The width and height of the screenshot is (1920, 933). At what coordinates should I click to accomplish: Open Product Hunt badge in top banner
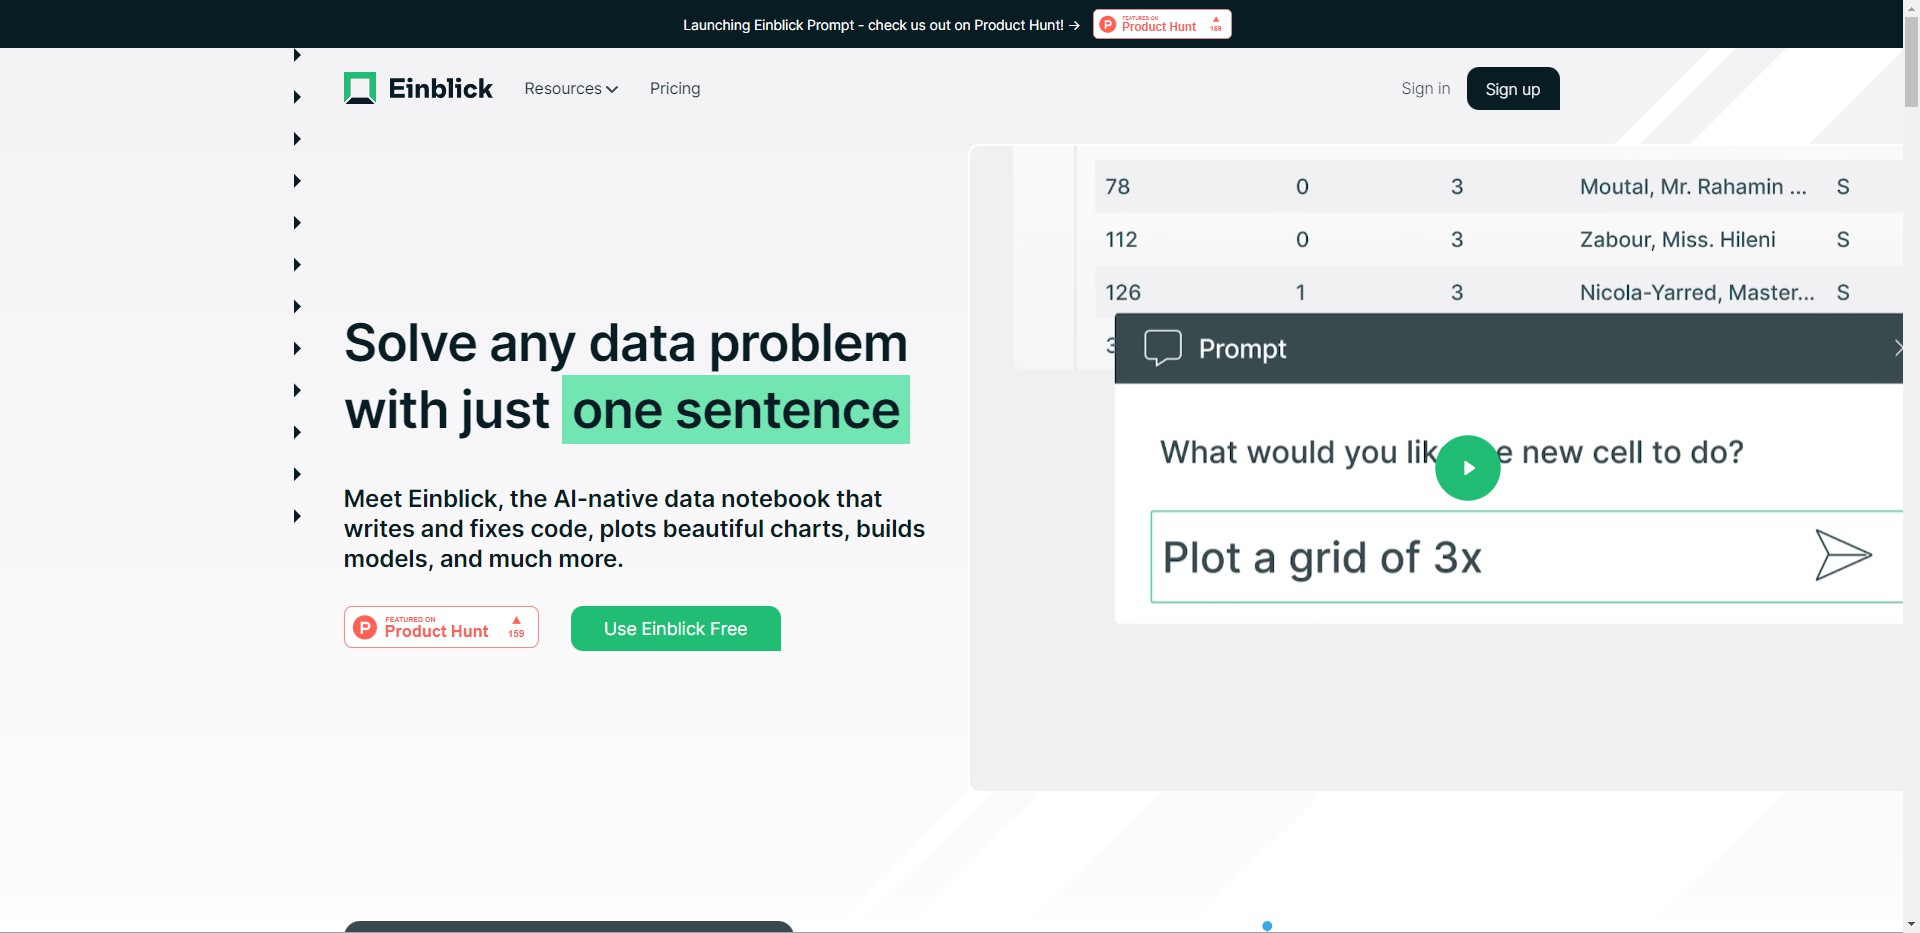pyautogui.click(x=1162, y=24)
